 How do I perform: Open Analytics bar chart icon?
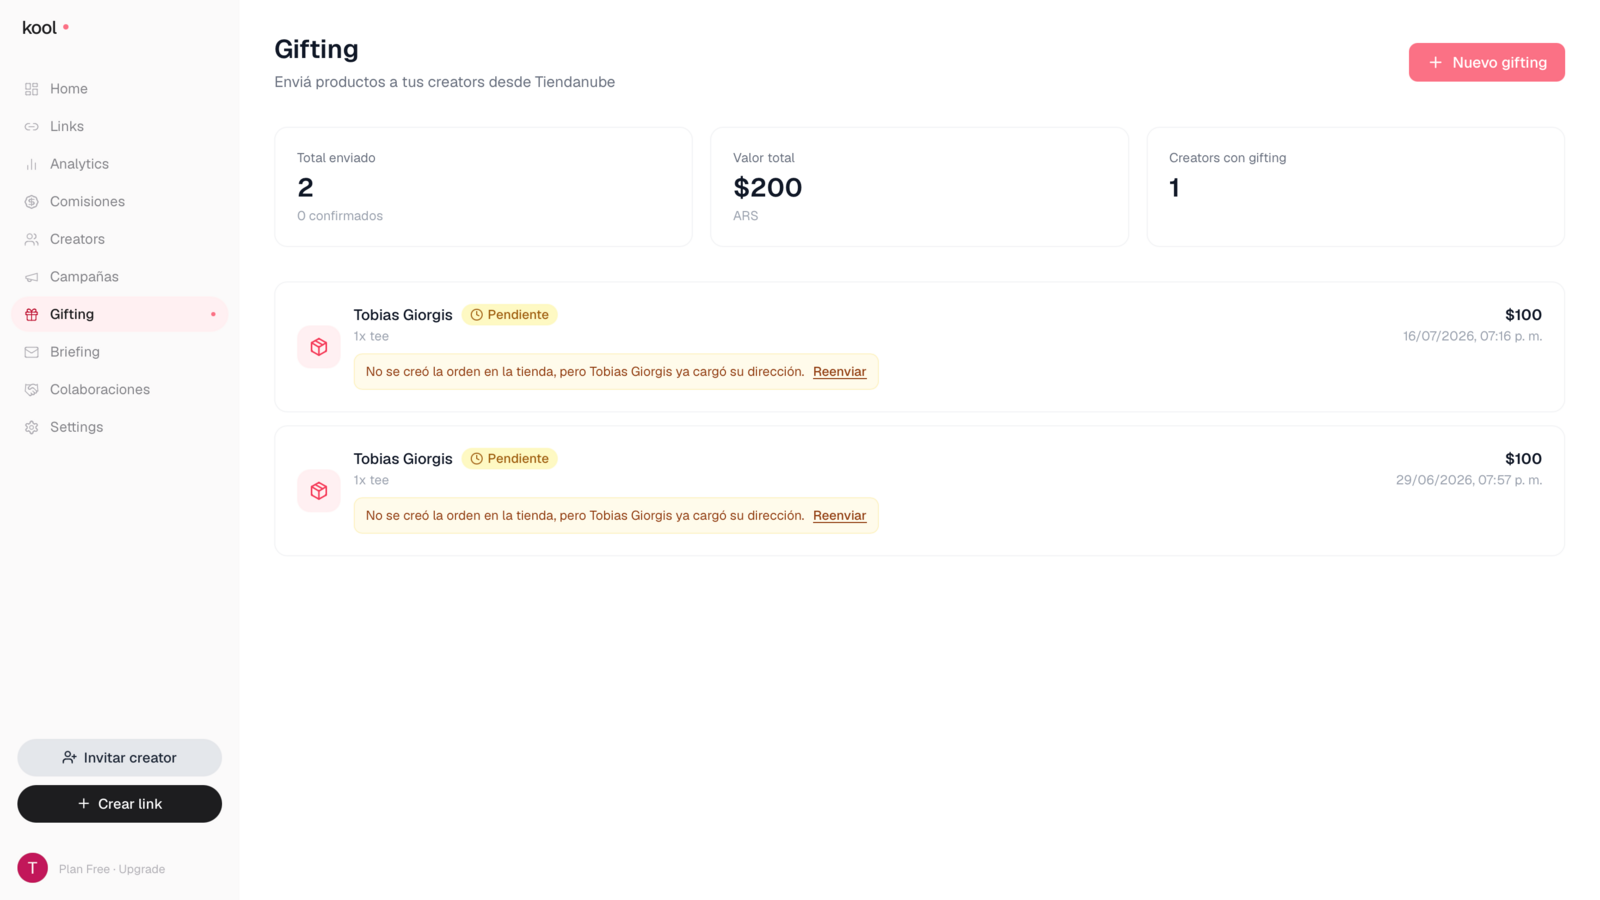(x=32, y=164)
